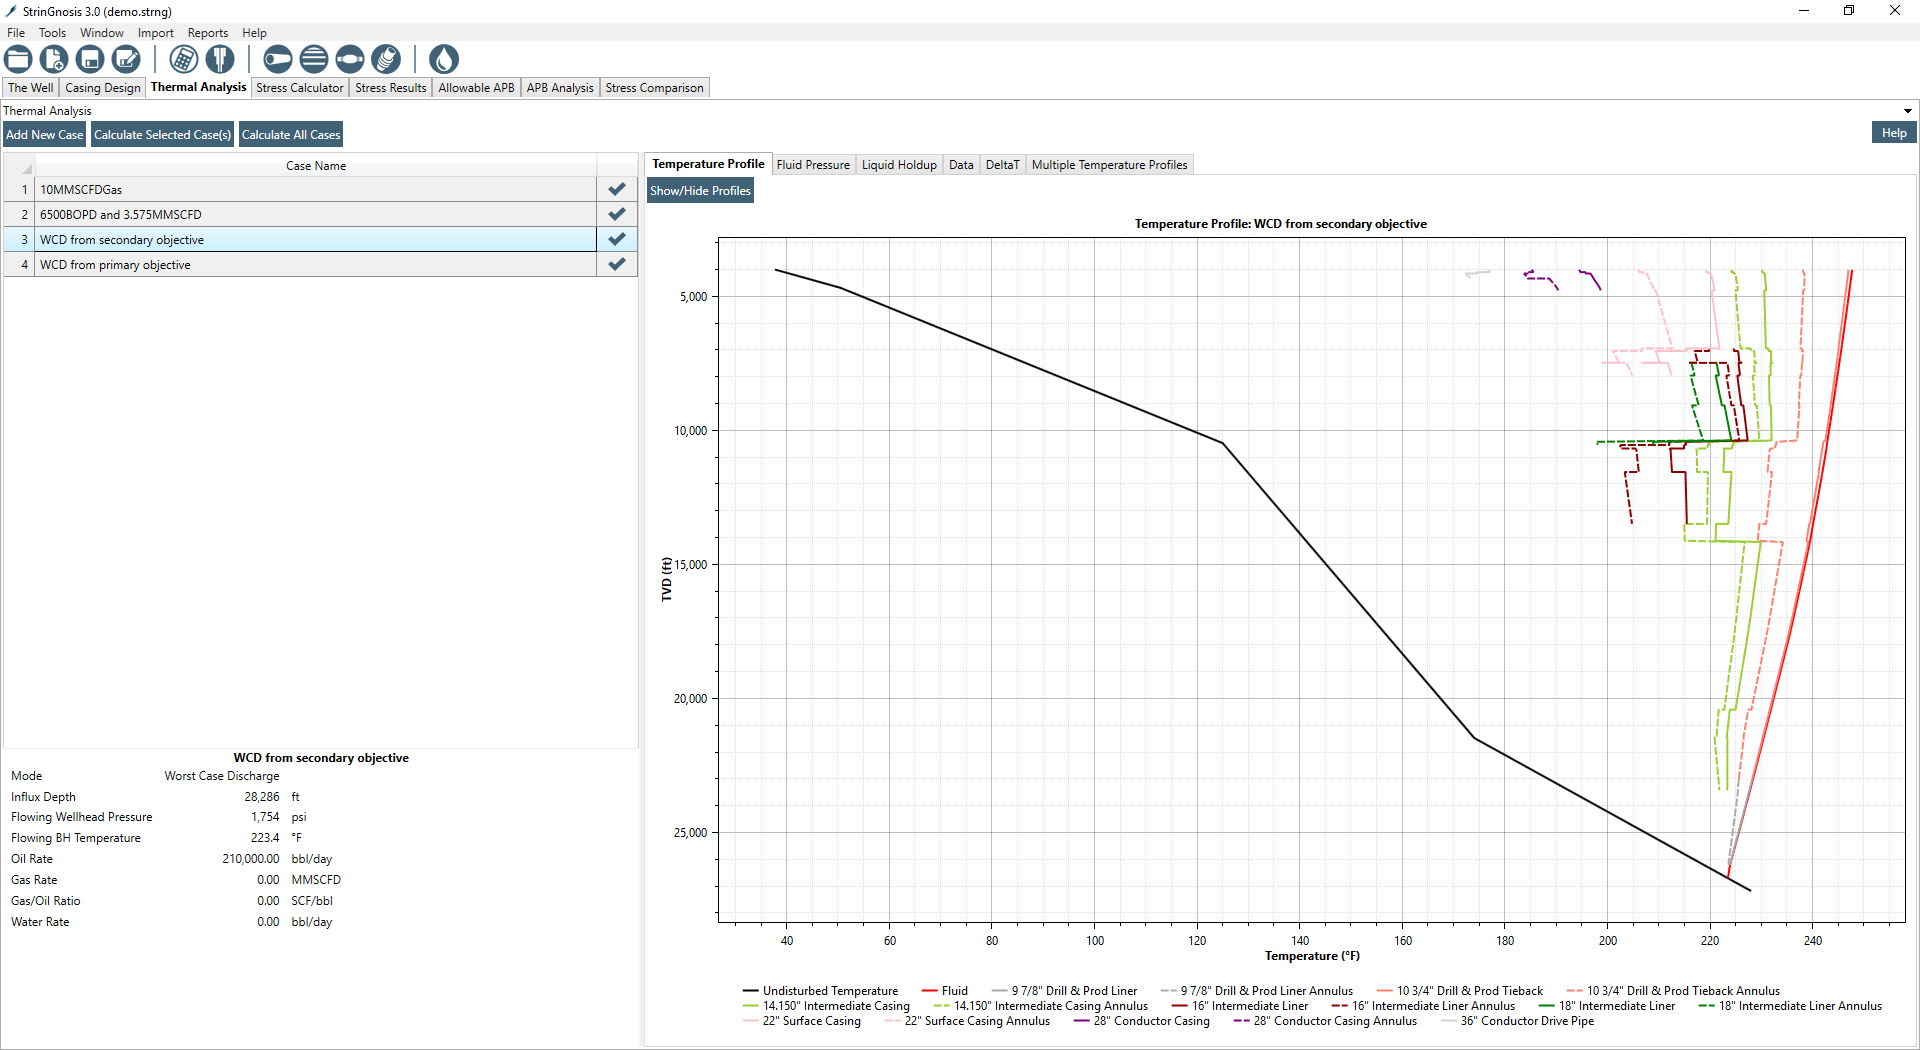
Task: Click the wellbore schematic toolbar icon
Action: coord(220,59)
